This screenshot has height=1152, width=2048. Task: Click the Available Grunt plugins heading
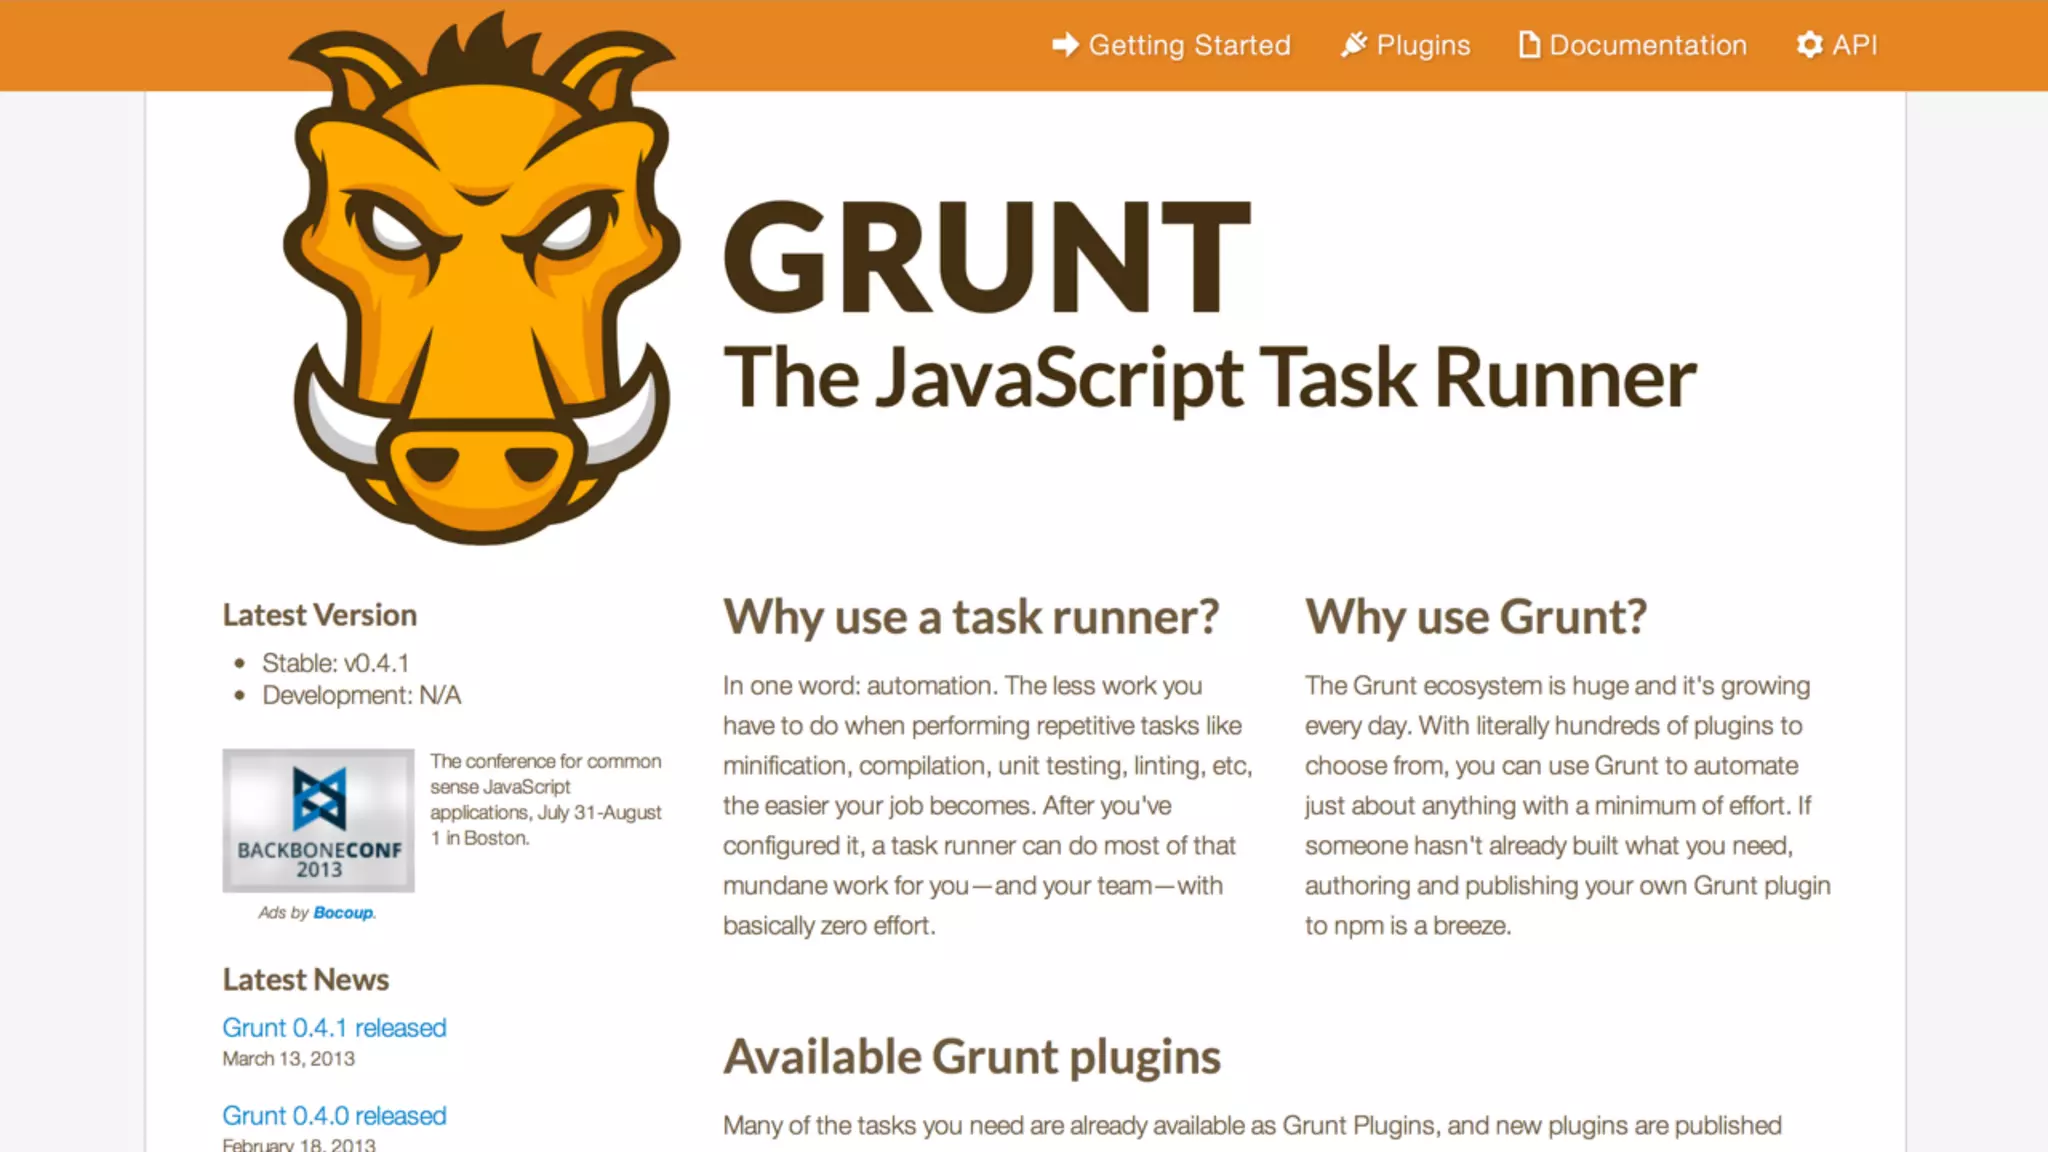[x=971, y=1057]
